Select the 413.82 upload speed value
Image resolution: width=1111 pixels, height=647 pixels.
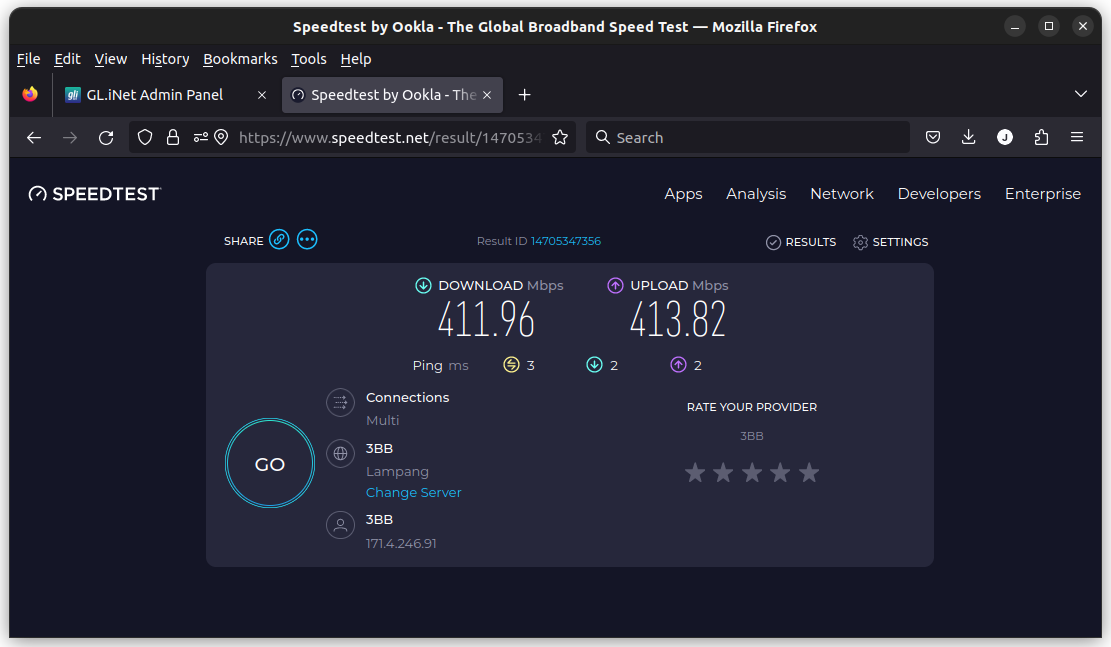(678, 320)
